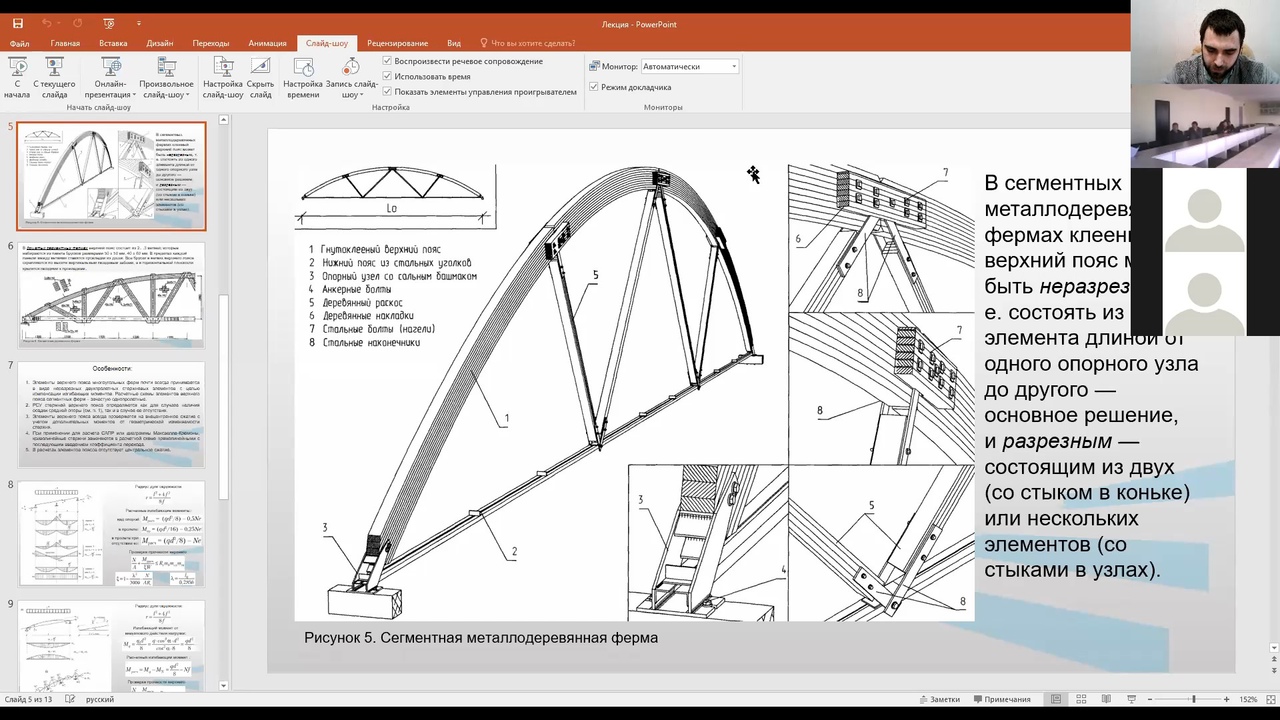This screenshot has height=720, width=1280.
Task: Select slide 7 'Особенности' thumbnail
Action: tap(111, 415)
